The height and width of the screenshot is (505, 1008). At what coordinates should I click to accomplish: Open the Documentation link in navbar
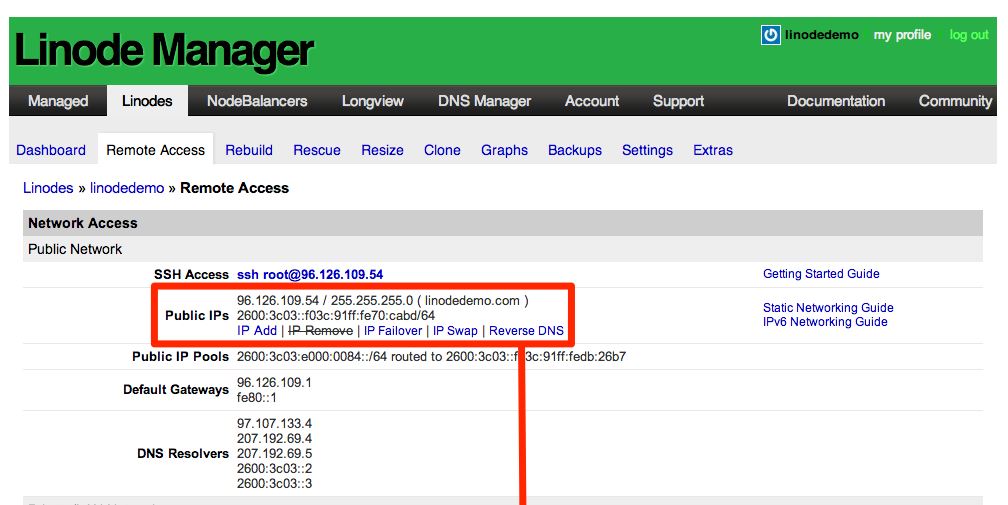(x=836, y=101)
